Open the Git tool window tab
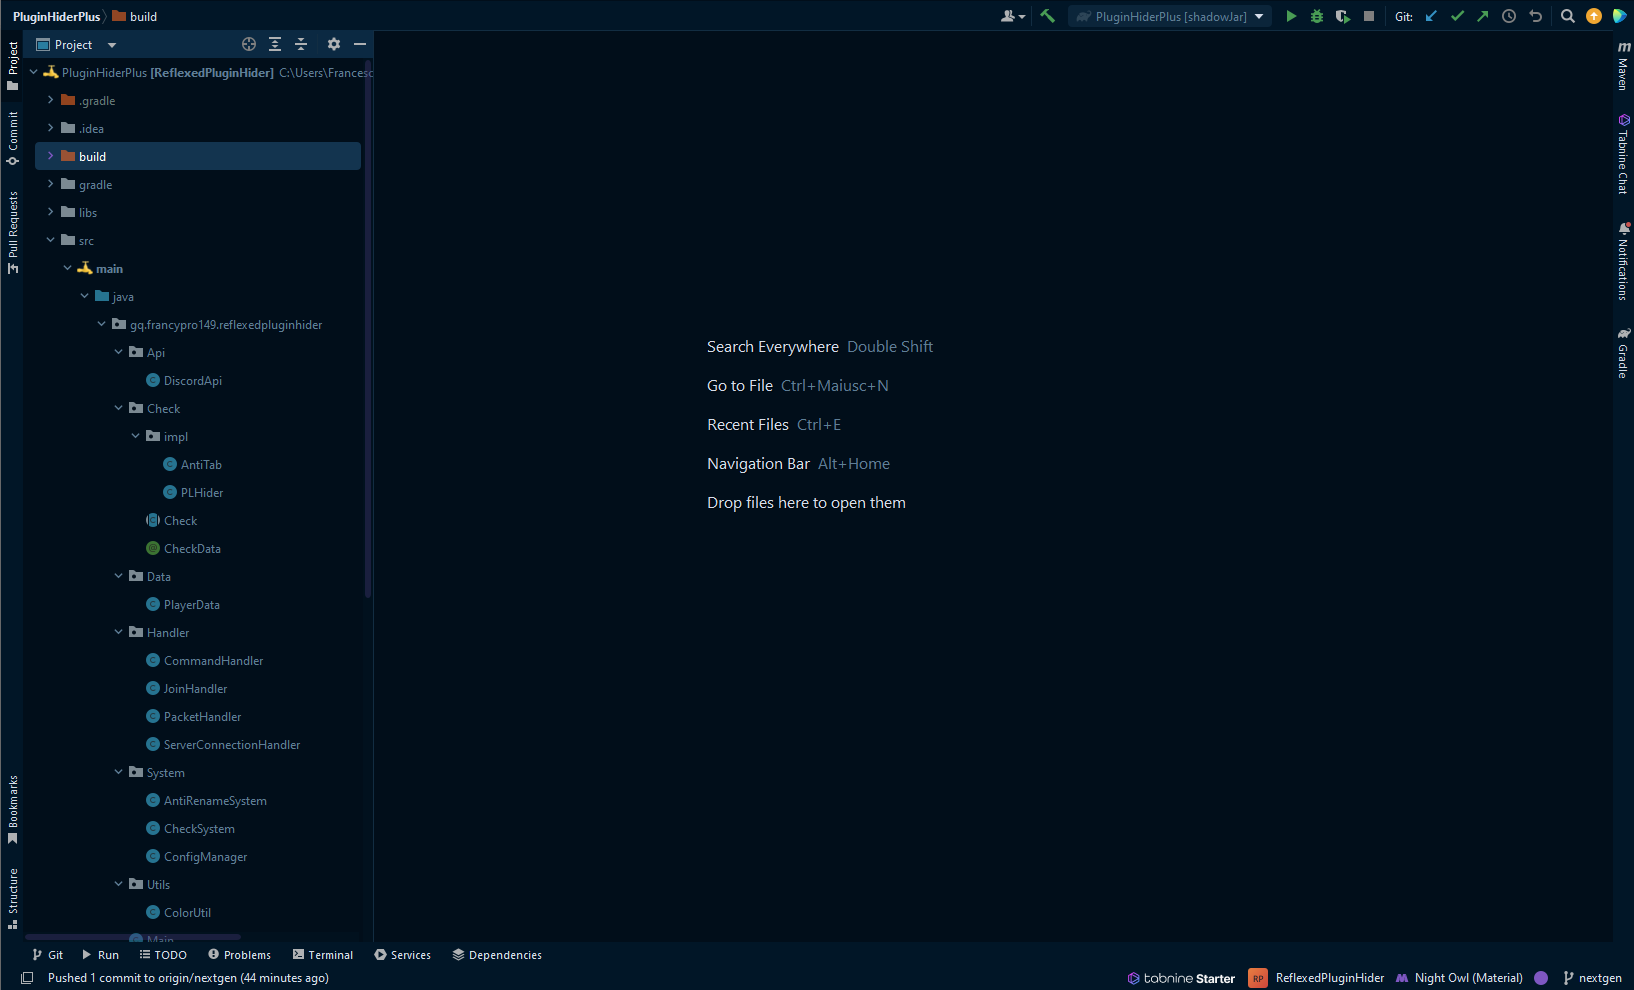 pyautogui.click(x=47, y=955)
